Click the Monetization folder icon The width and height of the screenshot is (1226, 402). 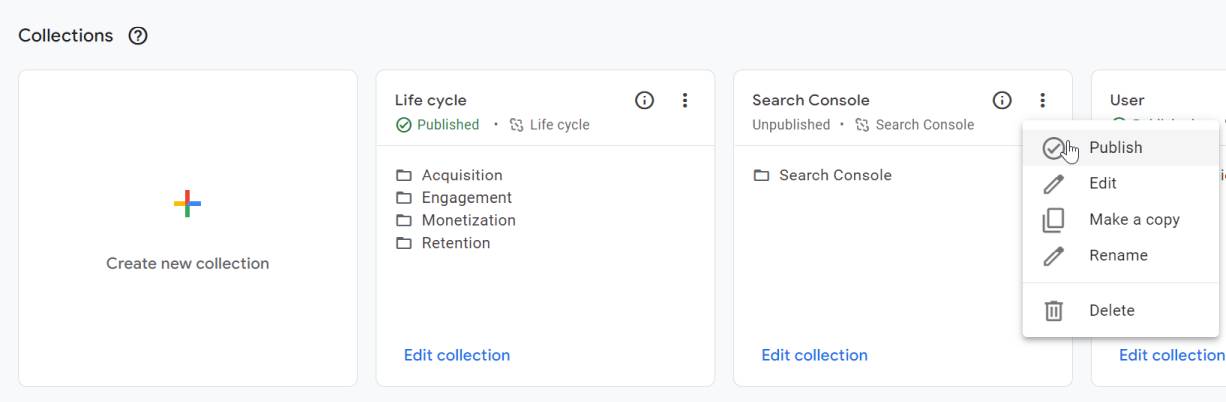pyautogui.click(x=404, y=220)
